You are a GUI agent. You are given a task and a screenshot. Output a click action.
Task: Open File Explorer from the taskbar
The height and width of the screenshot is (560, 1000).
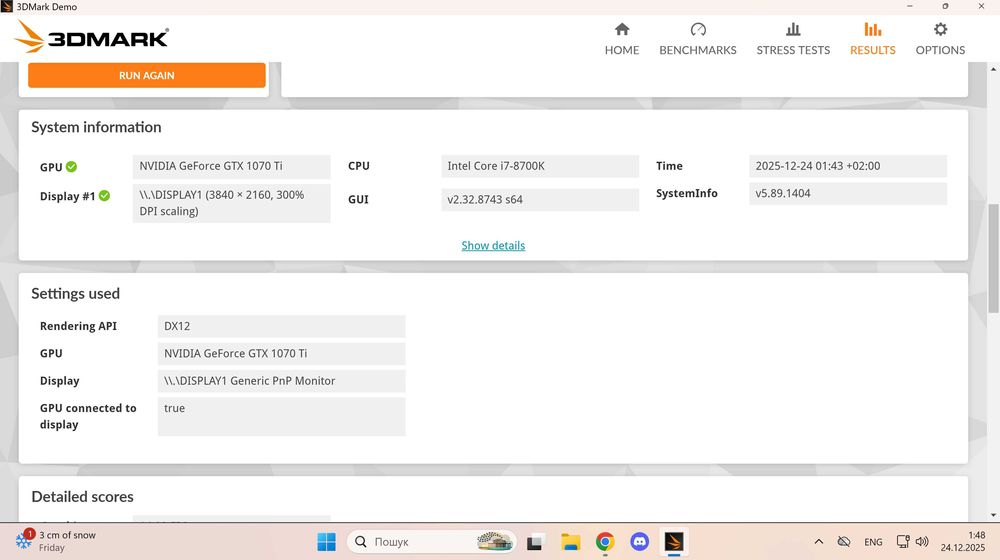(x=570, y=542)
